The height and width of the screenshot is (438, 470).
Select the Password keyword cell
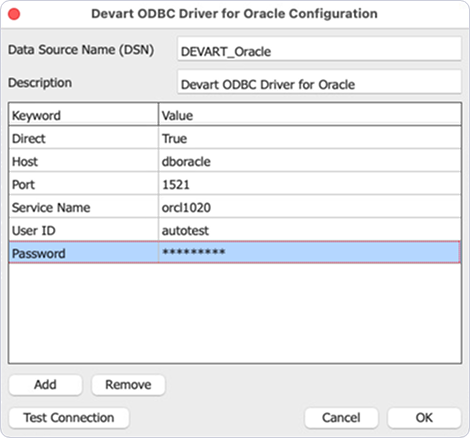click(83, 252)
